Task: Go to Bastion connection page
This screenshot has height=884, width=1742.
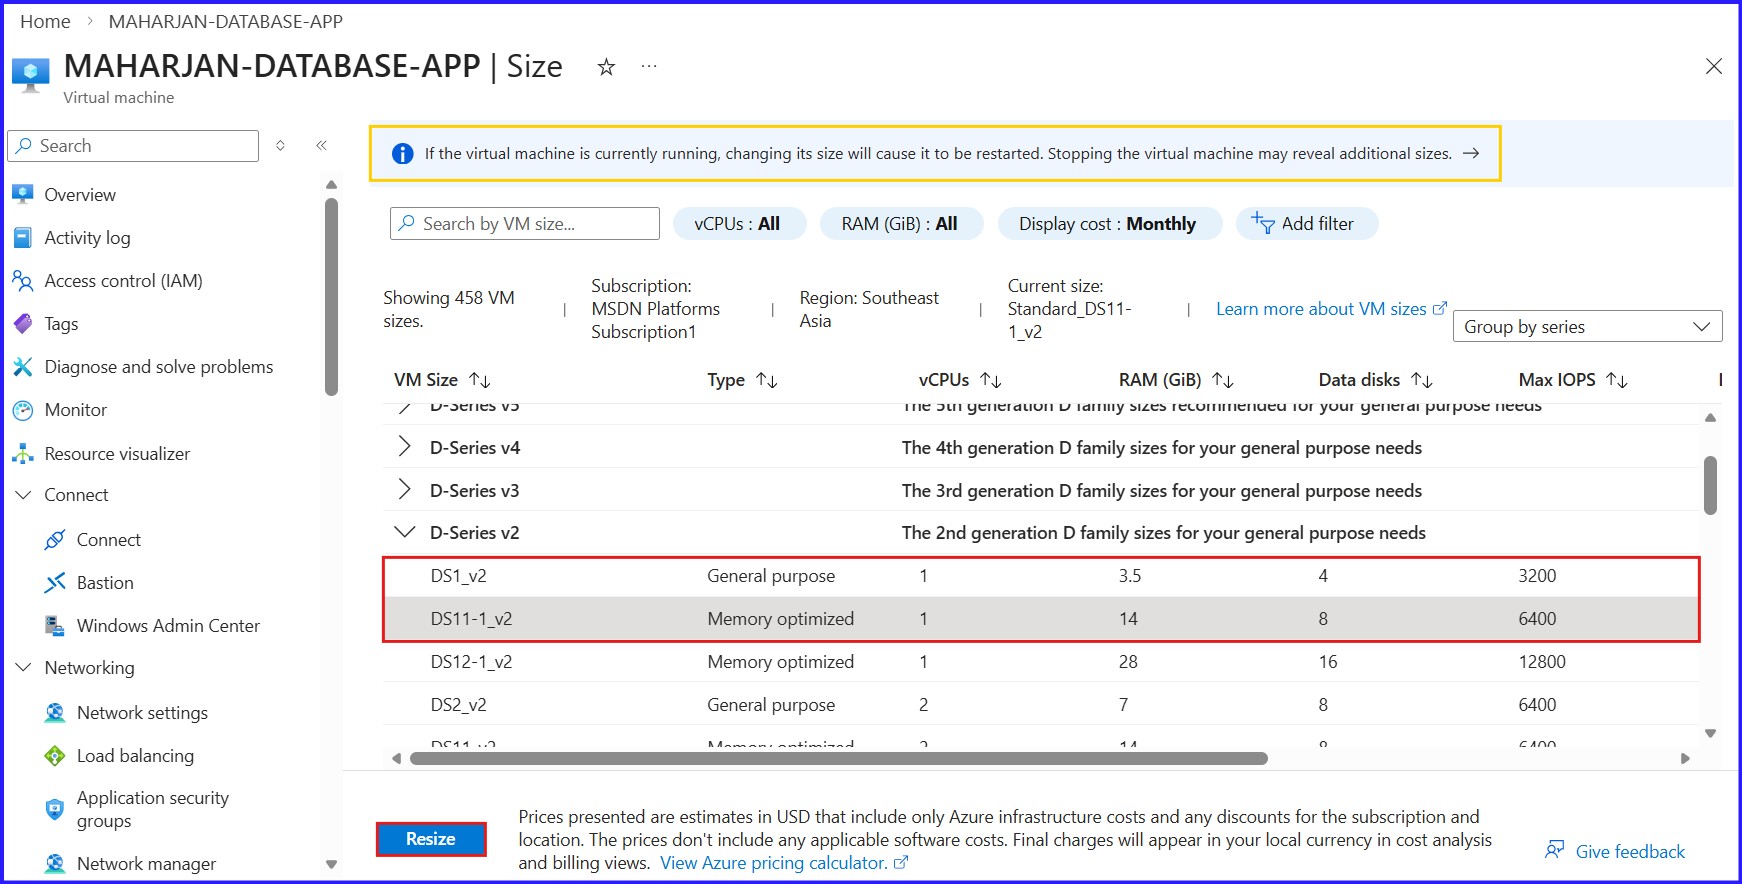Action: [104, 583]
